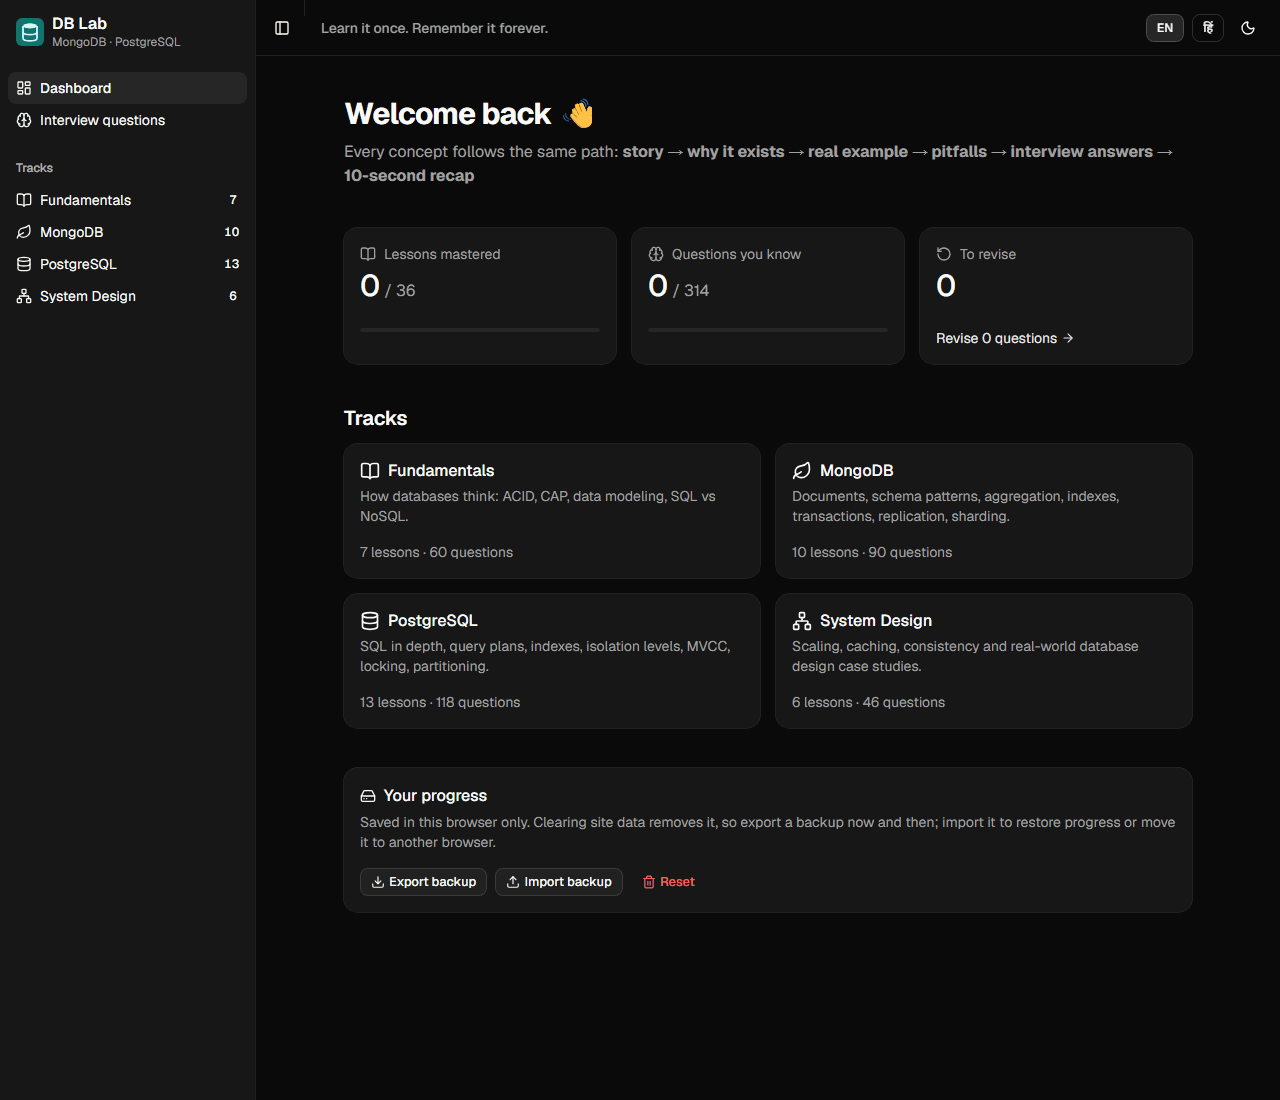Click the book icon on the Fundamentals card
Screen dimensions: 1280x1100
(x=370, y=470)
